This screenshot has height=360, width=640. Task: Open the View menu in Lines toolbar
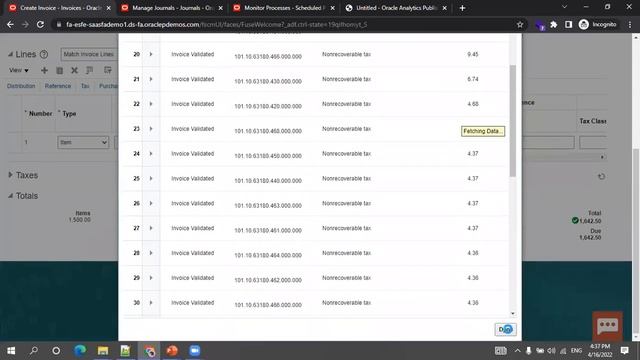pos(19,70)
